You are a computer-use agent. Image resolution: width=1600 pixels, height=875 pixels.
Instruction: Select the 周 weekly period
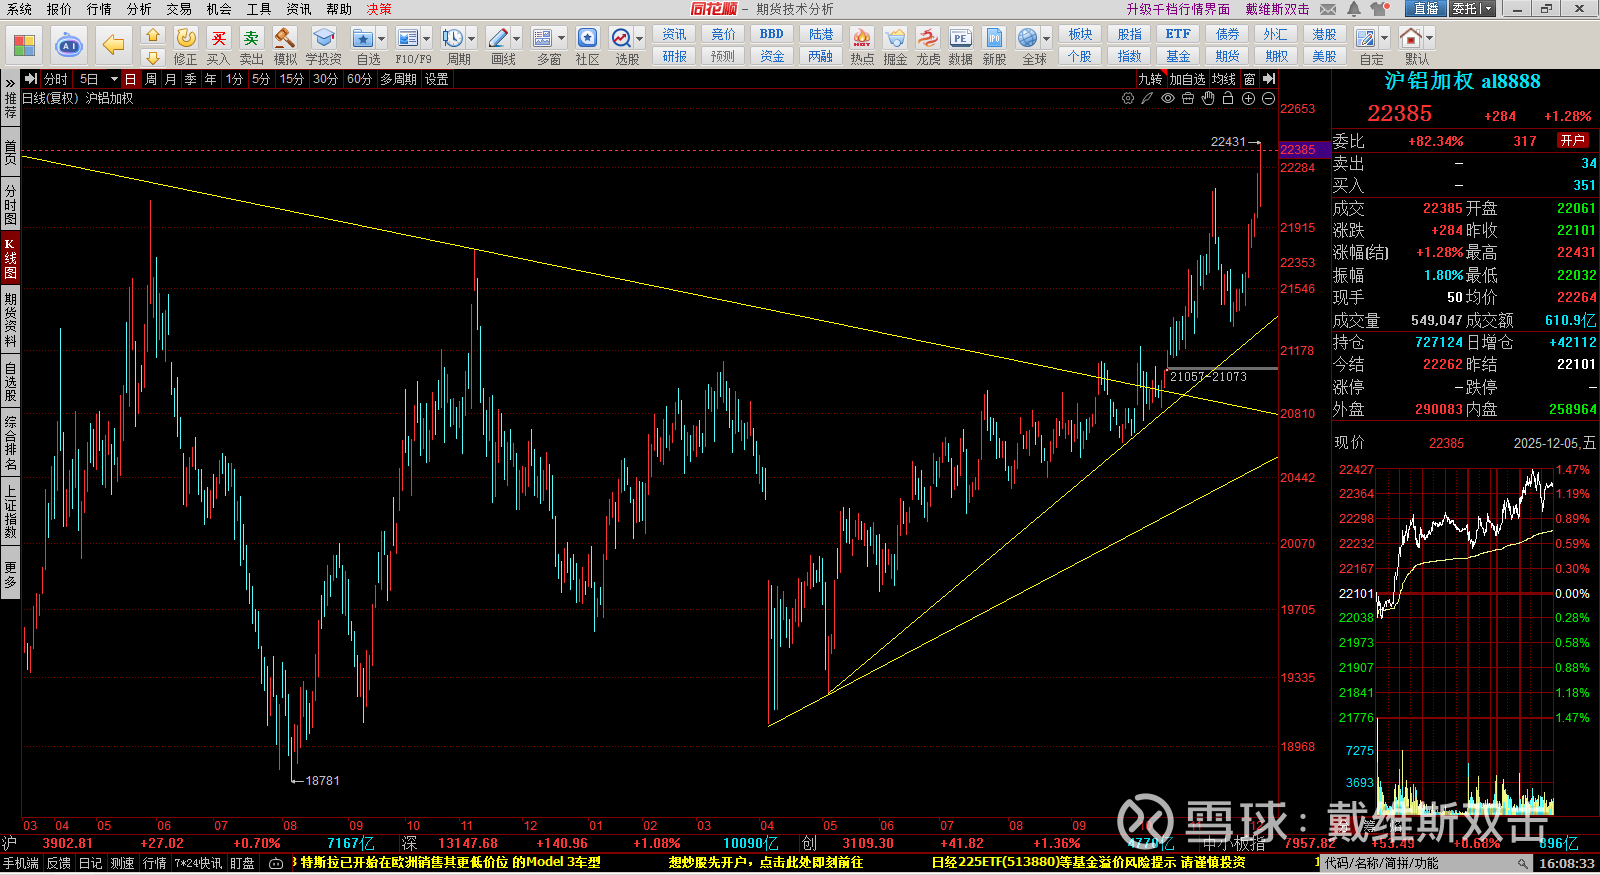(151, 79)
